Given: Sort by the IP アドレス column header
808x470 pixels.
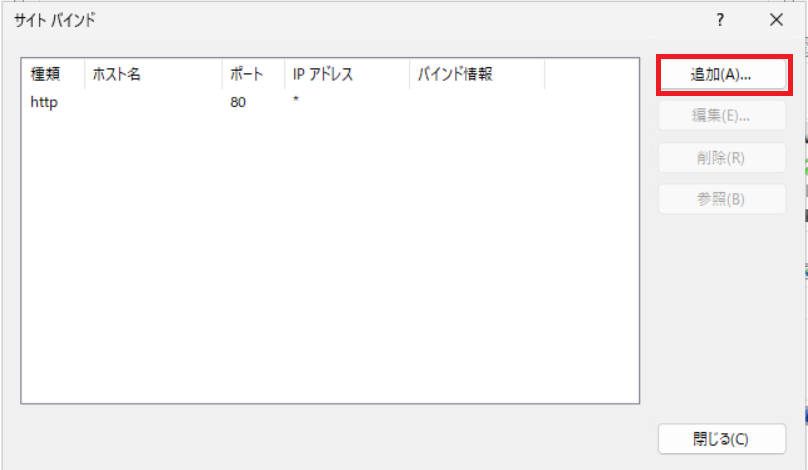Looking at the screenshot, I should (x=347, y=74).
